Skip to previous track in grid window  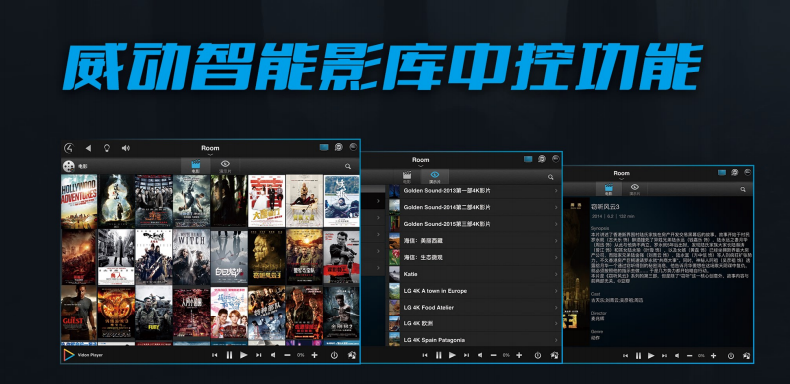click(x=215, y=355)
